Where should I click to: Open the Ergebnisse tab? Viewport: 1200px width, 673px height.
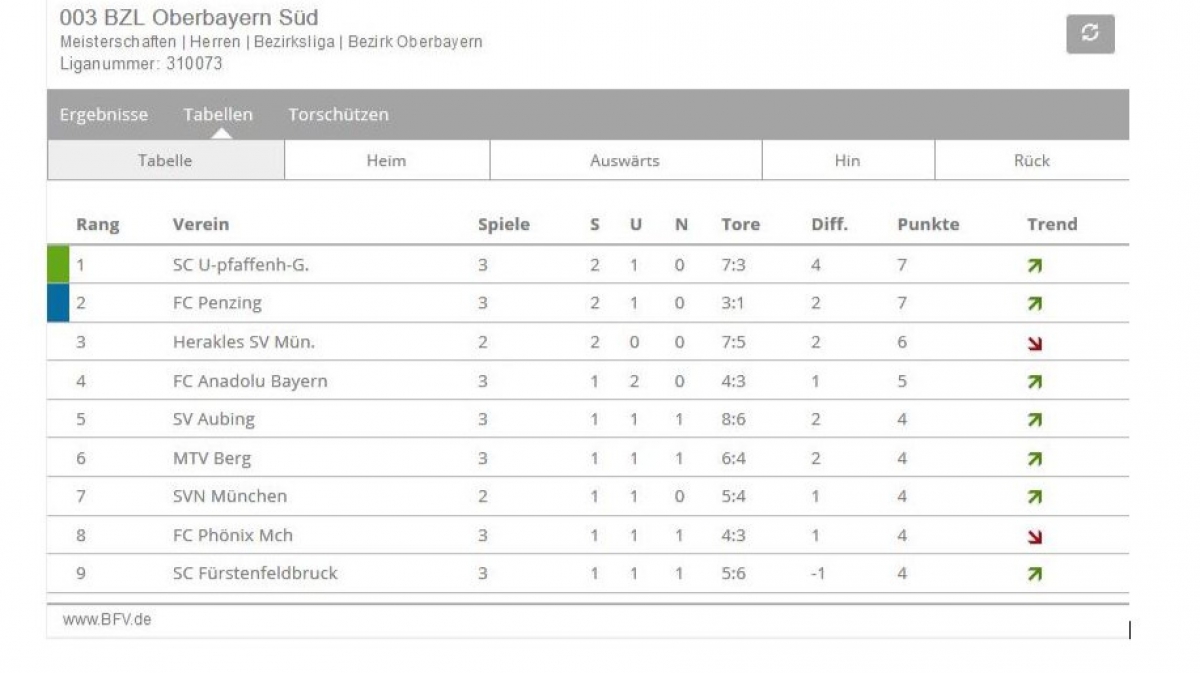103,114
